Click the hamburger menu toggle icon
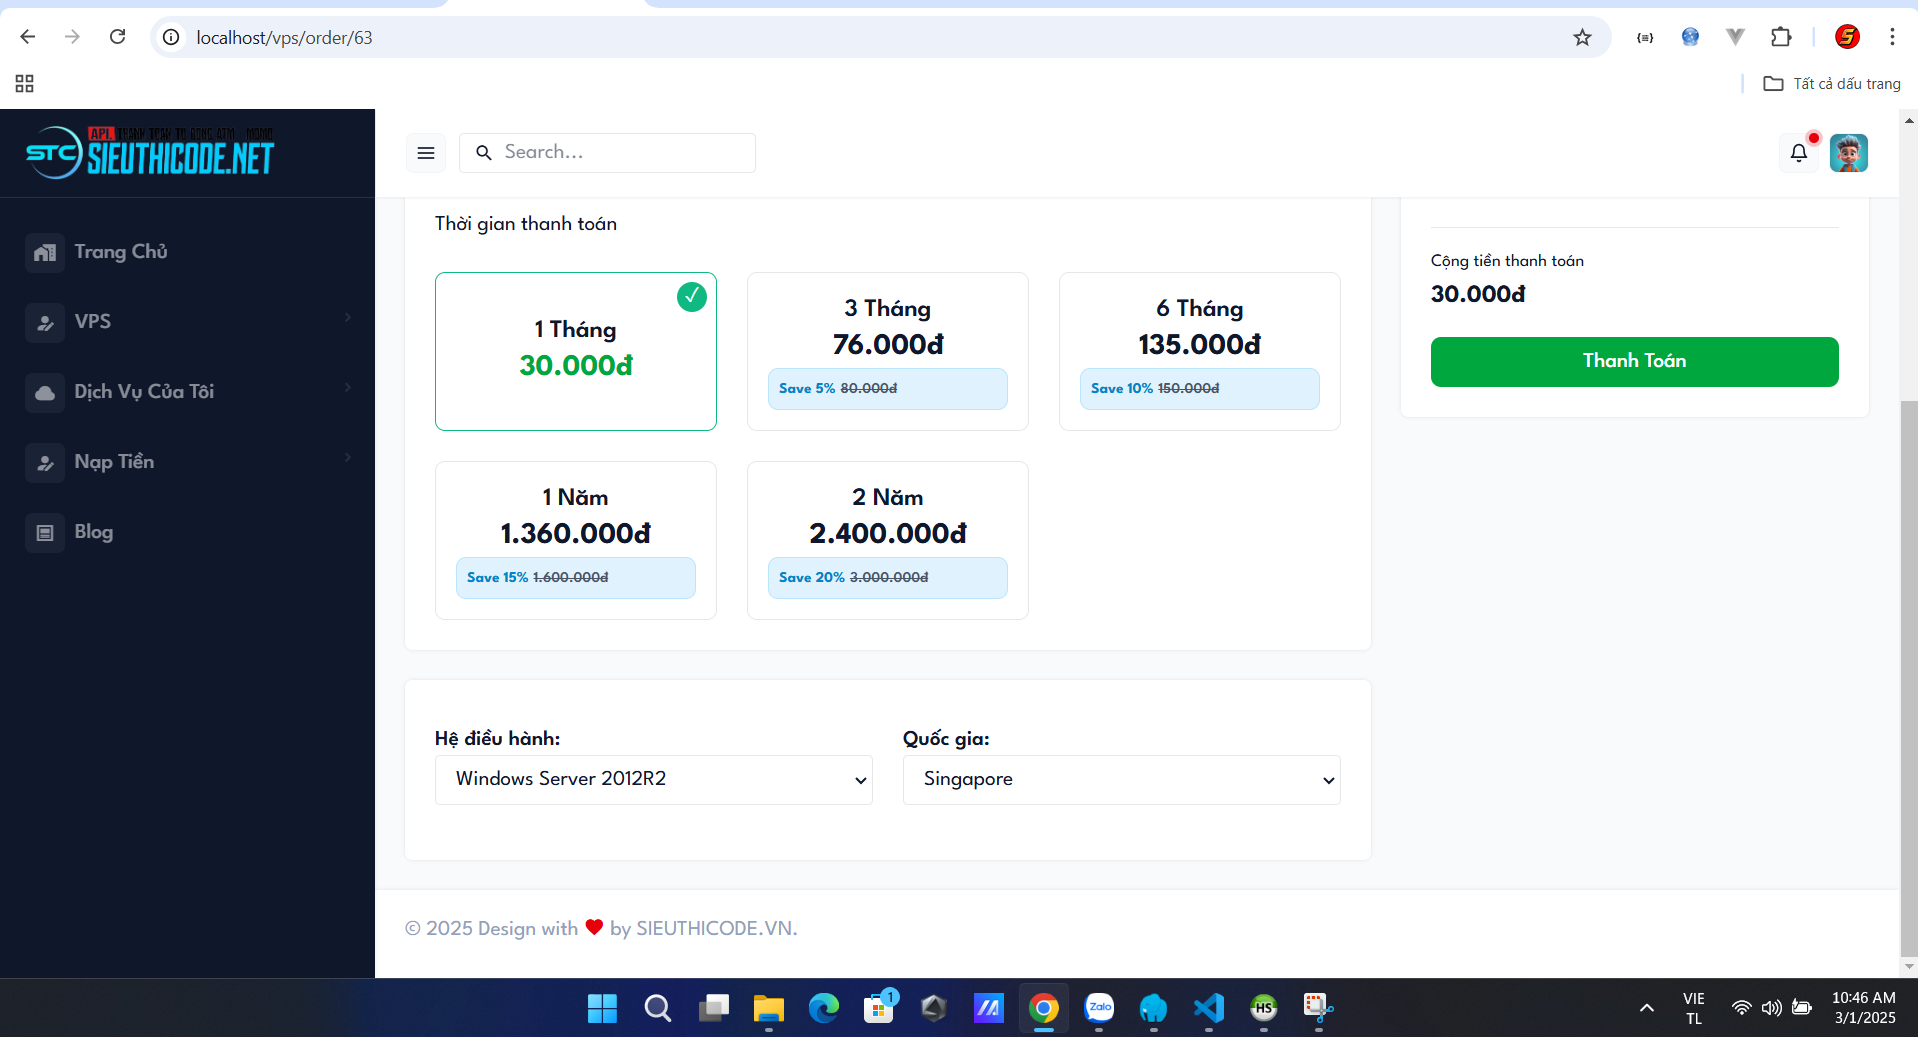This screenshot has height=1037, width=1918. (x=425, y=153)
